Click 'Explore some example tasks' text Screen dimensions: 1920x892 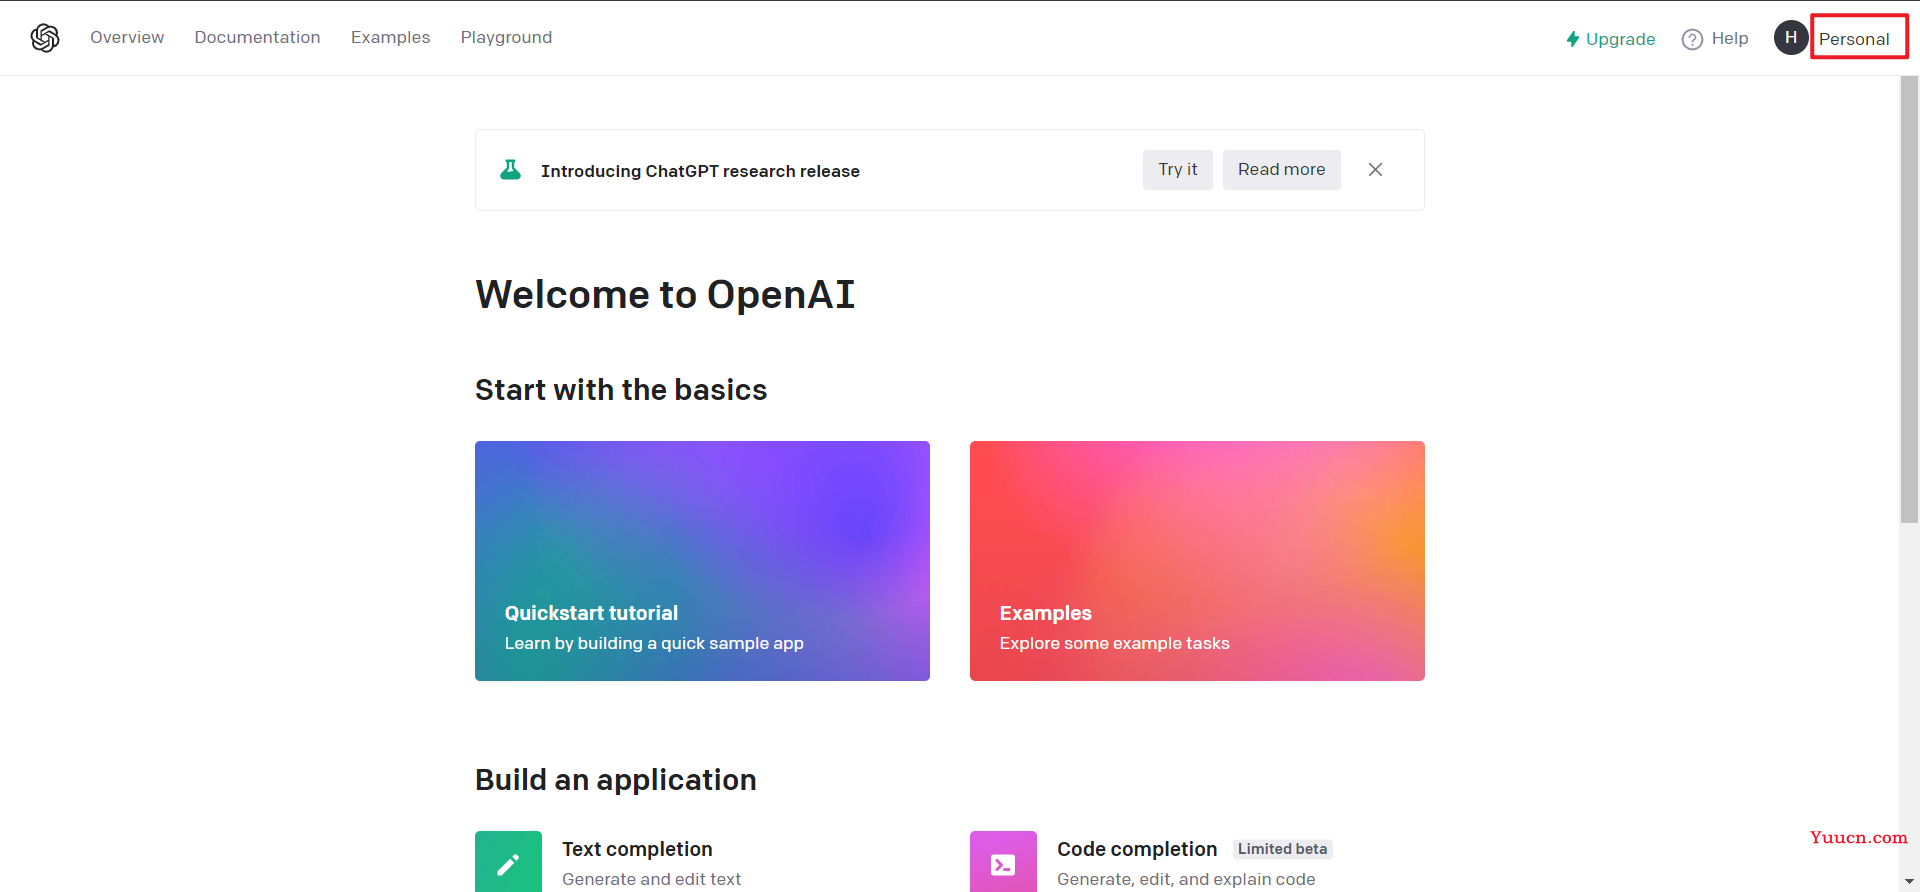tap(1114, 643)
